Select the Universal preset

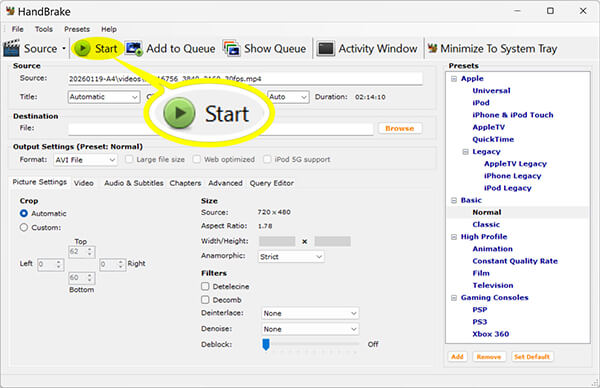point(491,91)
